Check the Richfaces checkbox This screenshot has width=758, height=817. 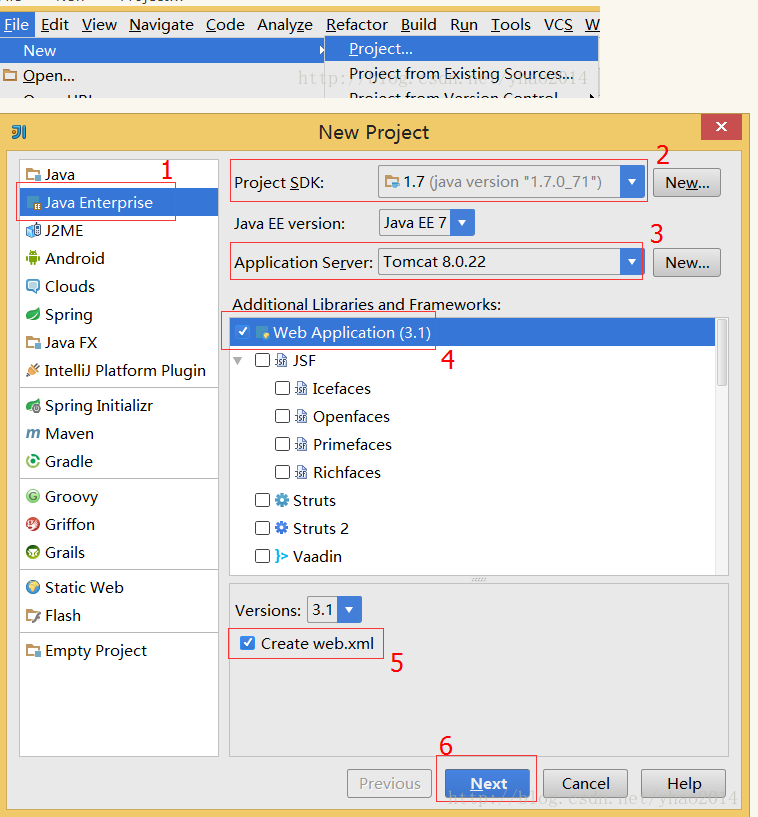point(282,472)
